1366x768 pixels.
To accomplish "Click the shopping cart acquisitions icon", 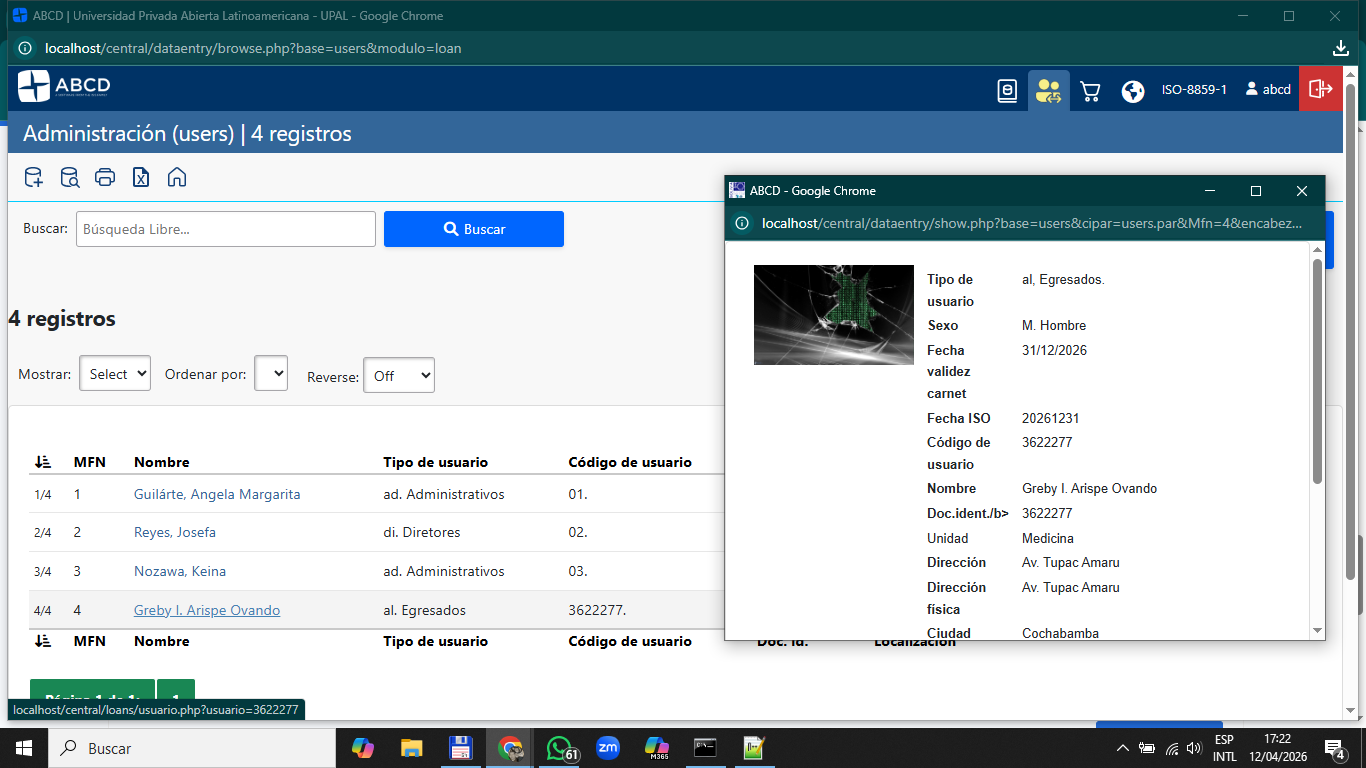I will point(1090,91).
